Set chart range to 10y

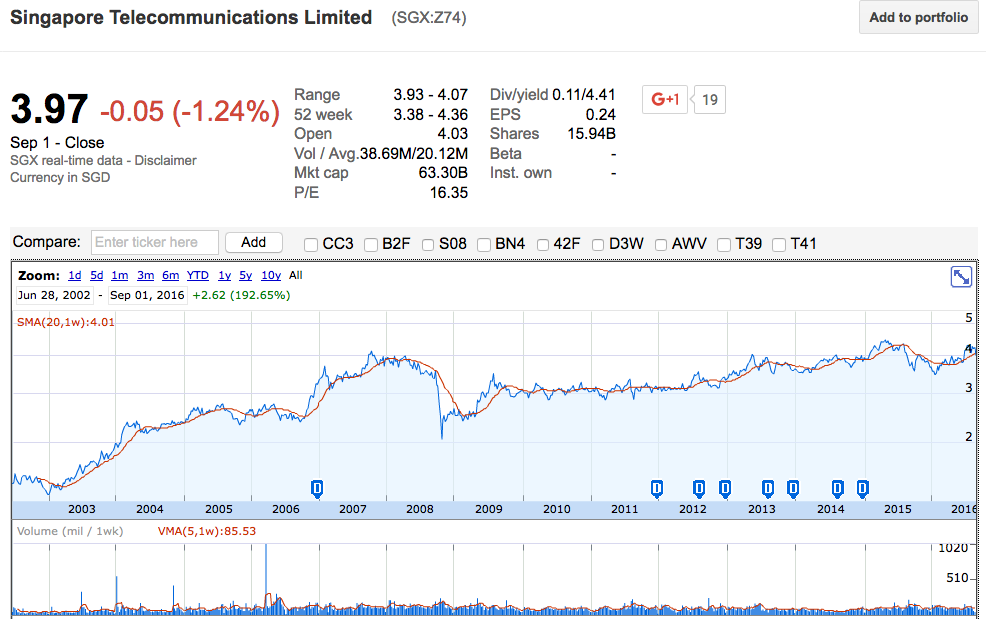click(x=270, y=275)
